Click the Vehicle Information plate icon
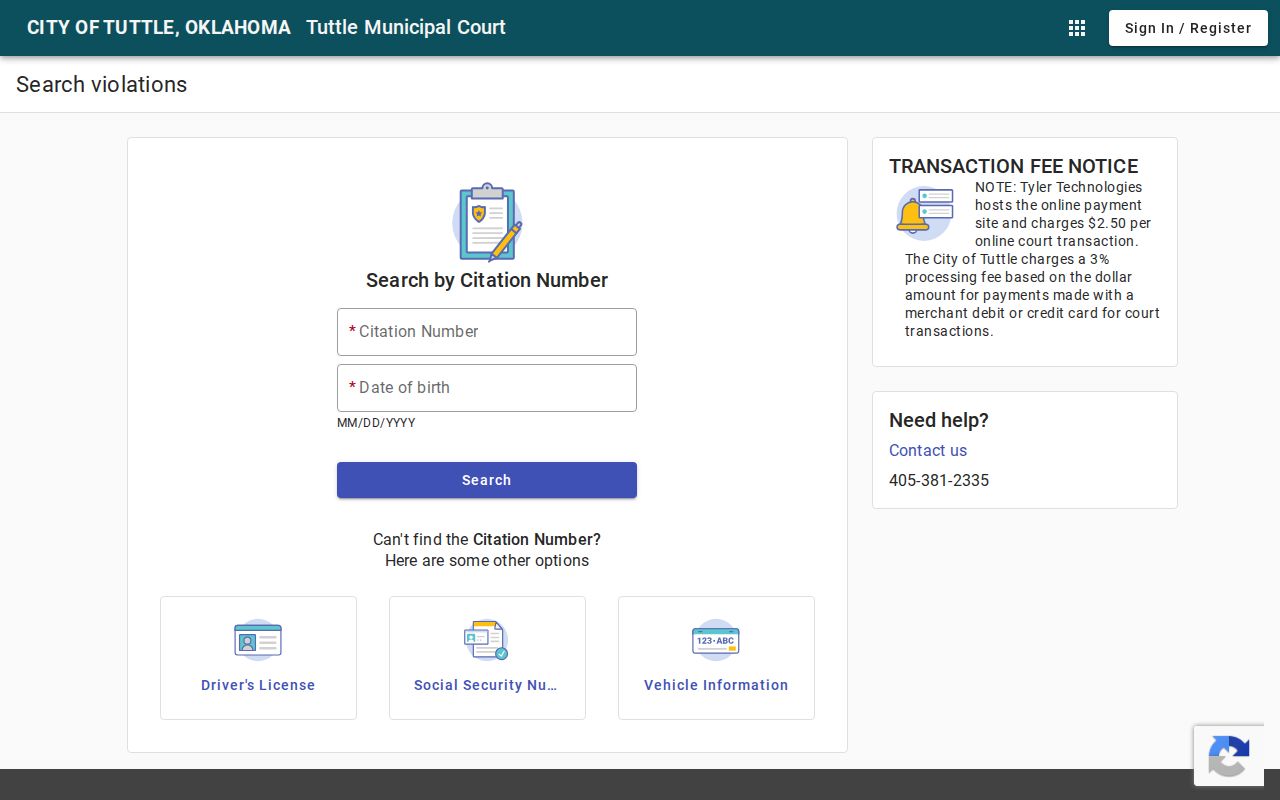 716,640
